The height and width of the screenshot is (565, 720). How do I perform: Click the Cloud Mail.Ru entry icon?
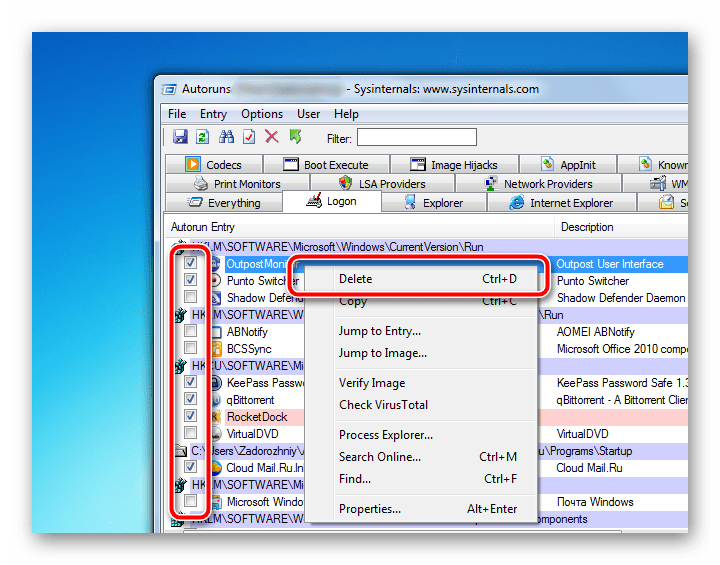tap(216, 468)
